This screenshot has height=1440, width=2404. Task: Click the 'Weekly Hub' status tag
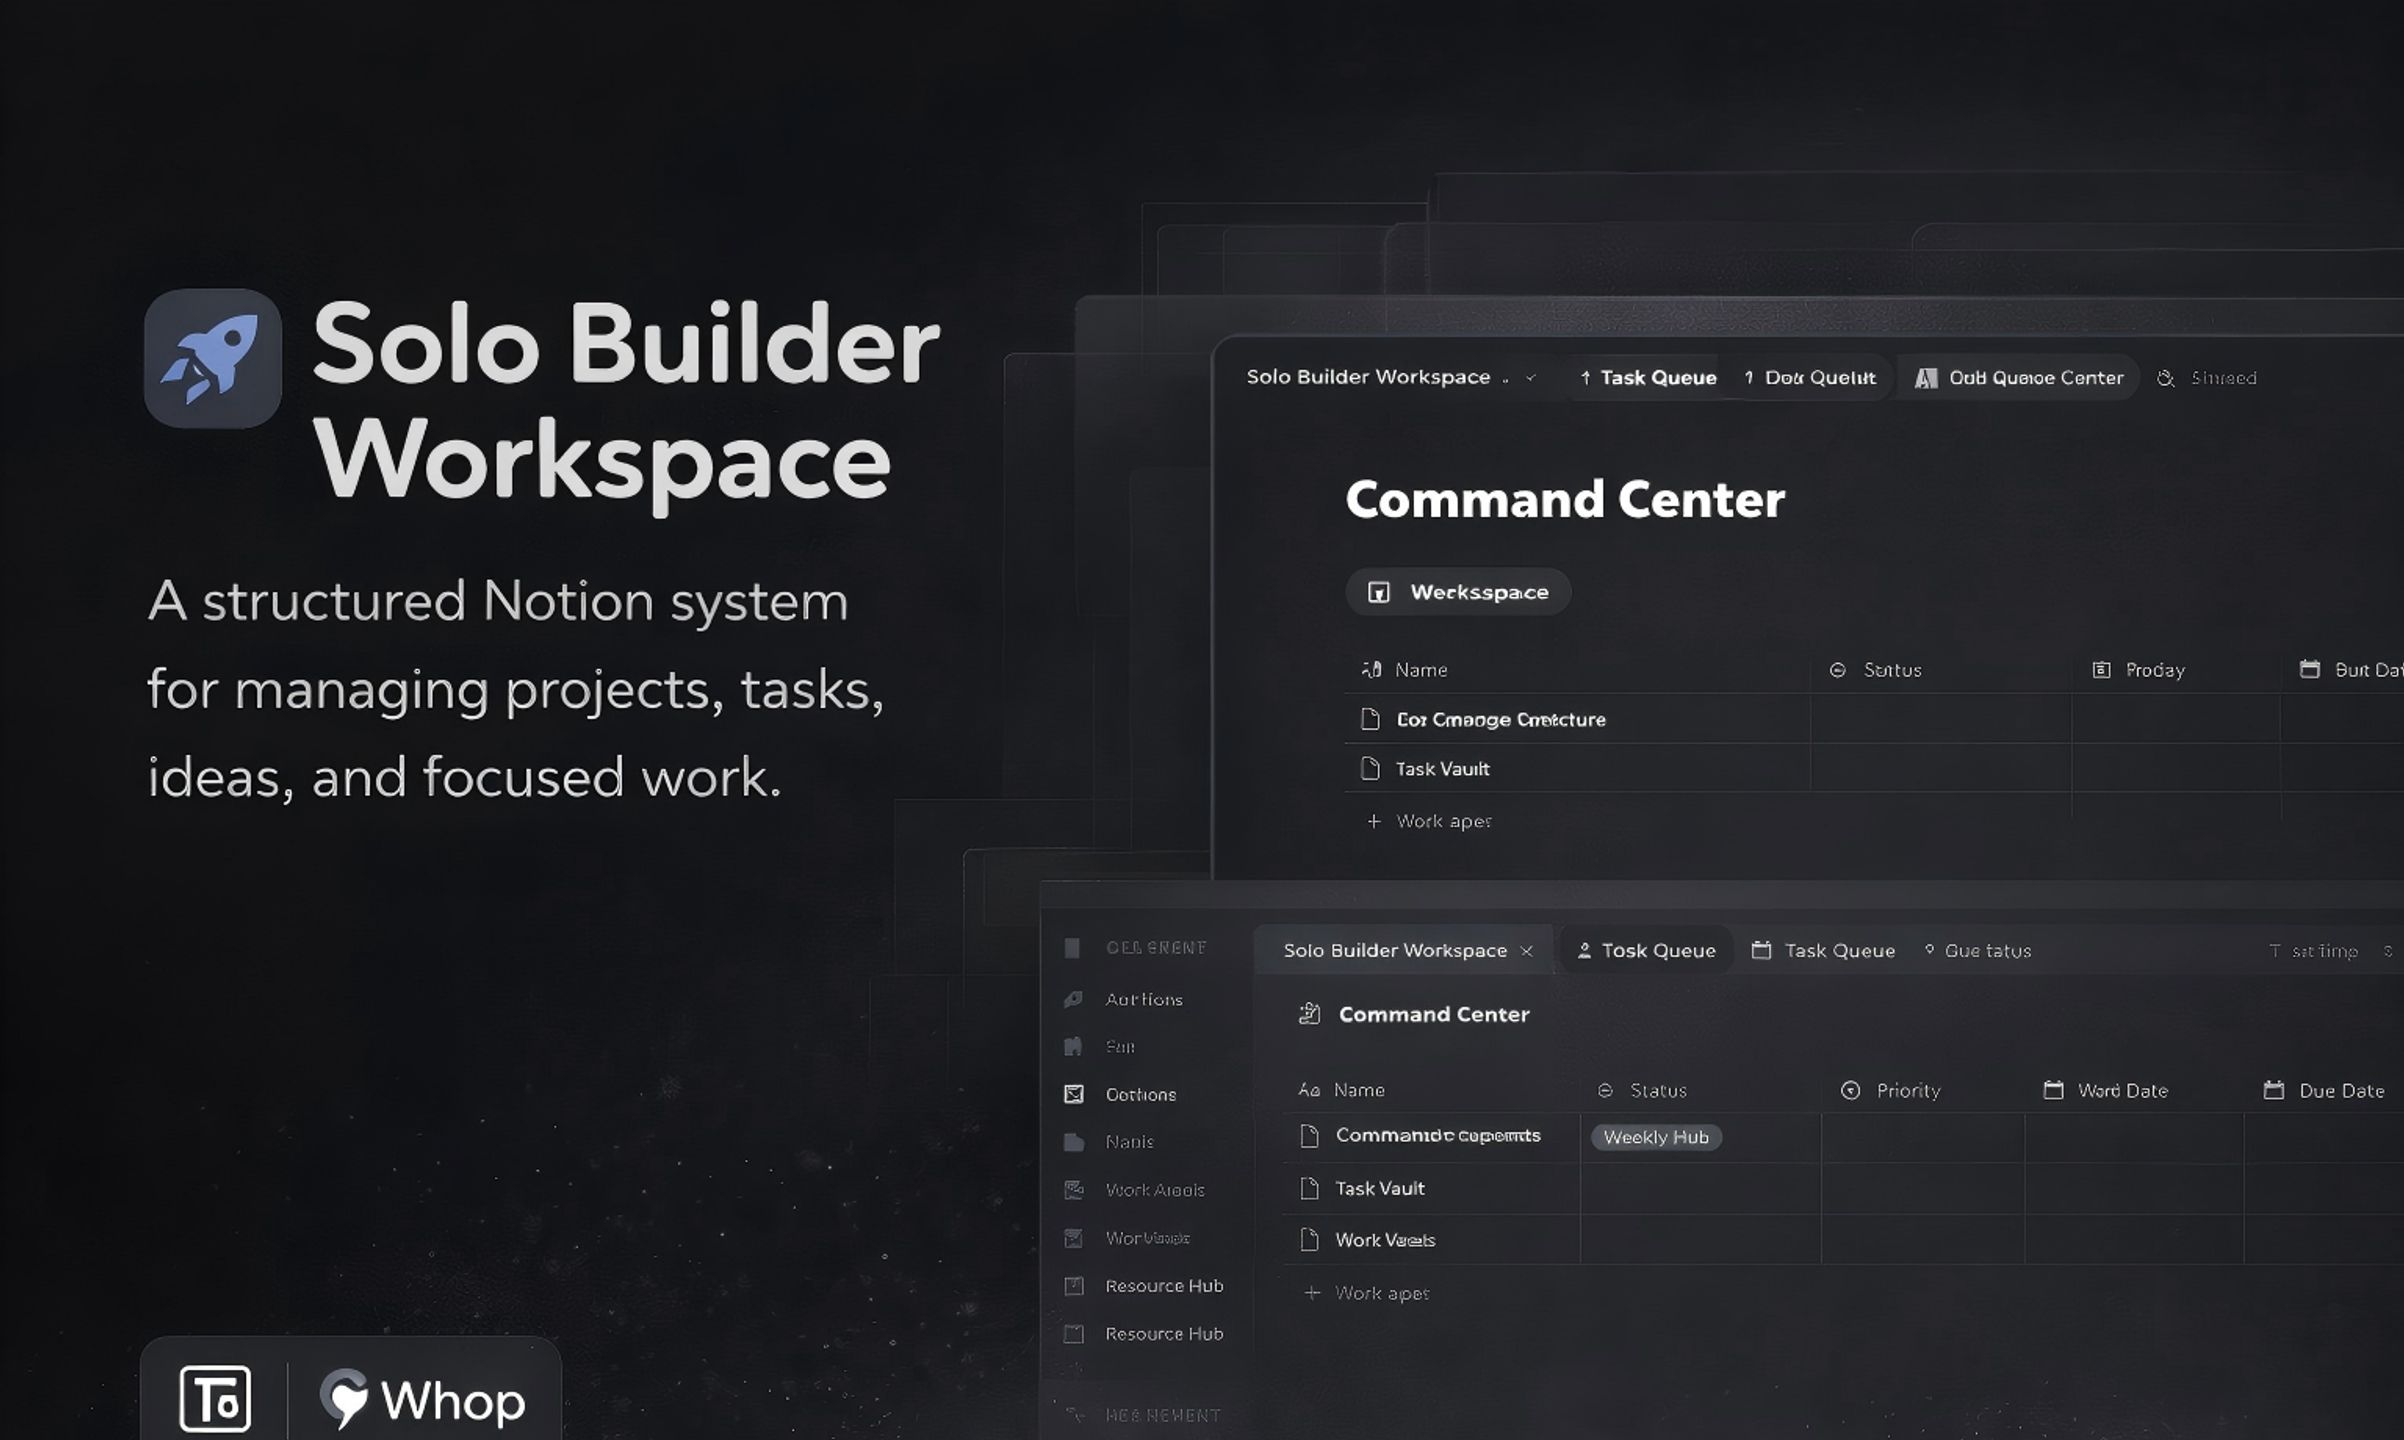[1656, 1137]
